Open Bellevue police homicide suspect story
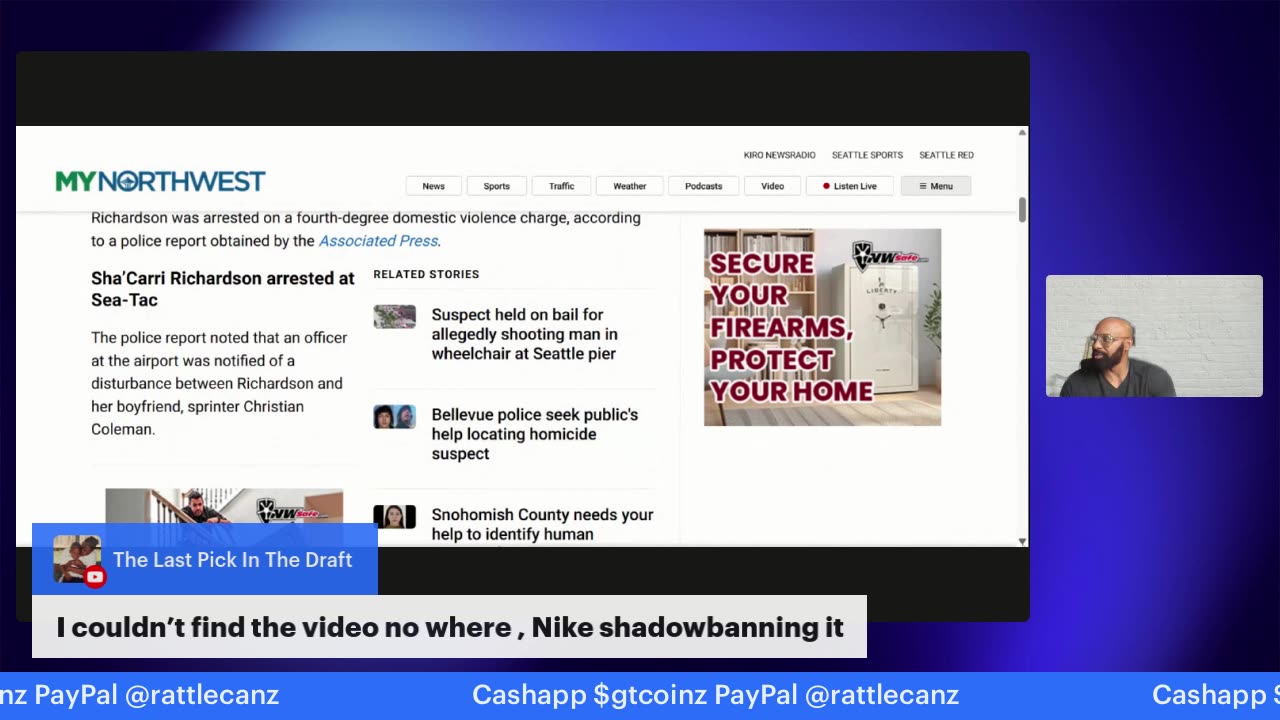This screenshot has height=720, width=1280. point(535,434)
